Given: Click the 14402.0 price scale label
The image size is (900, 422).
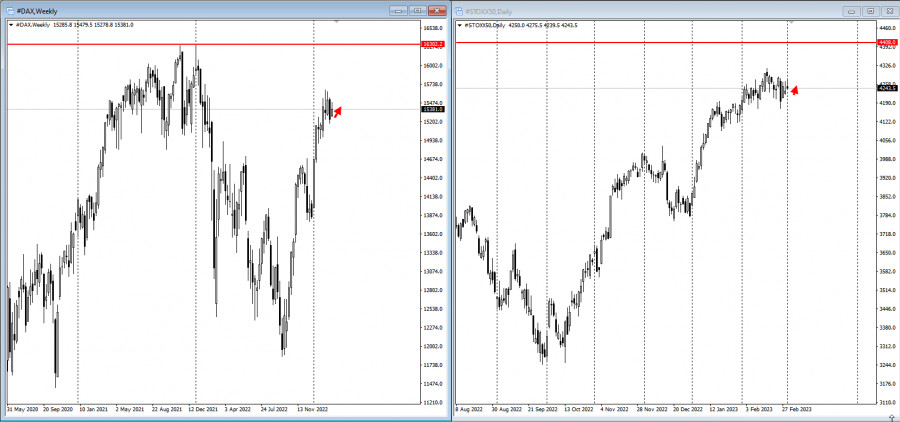Looking at the screenshot, I should 433,178.
